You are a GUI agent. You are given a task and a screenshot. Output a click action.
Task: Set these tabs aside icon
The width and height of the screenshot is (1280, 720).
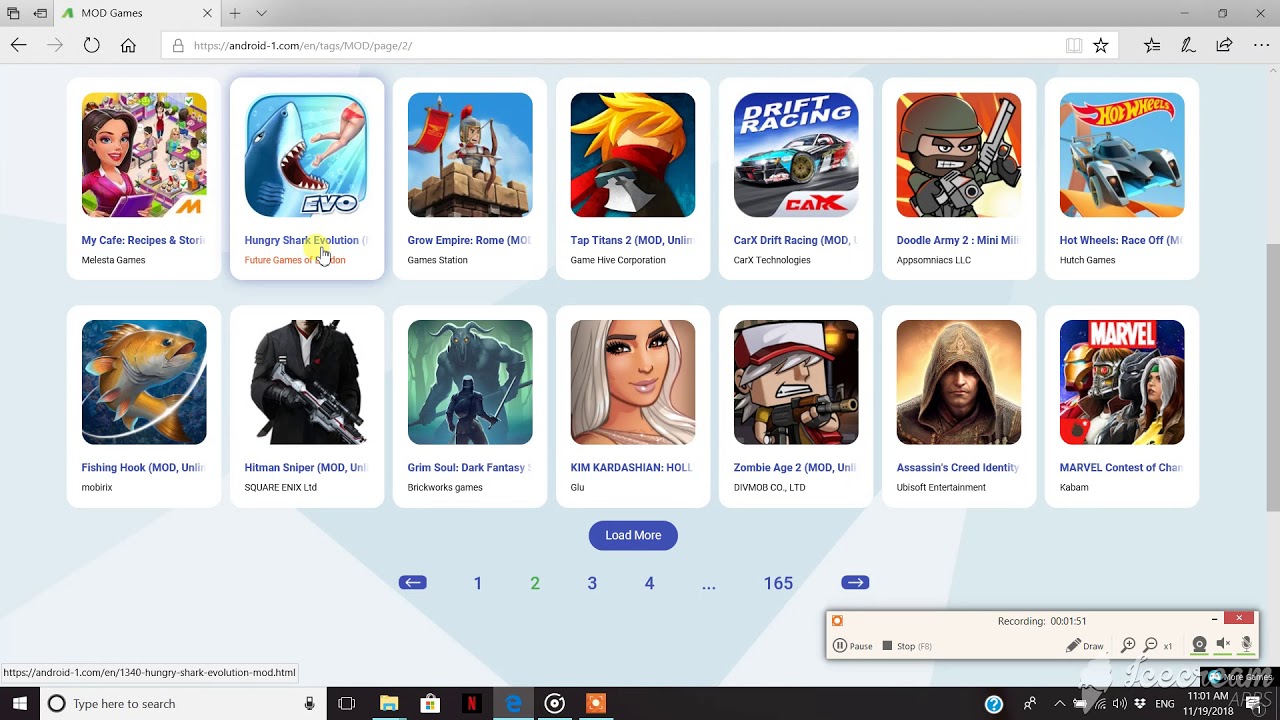(x=40, y=13)
